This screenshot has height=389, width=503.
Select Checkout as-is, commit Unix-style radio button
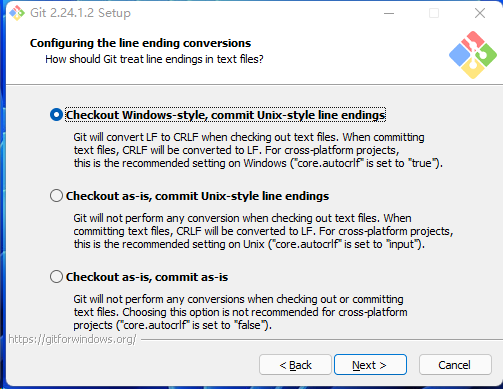pos(56,196)
